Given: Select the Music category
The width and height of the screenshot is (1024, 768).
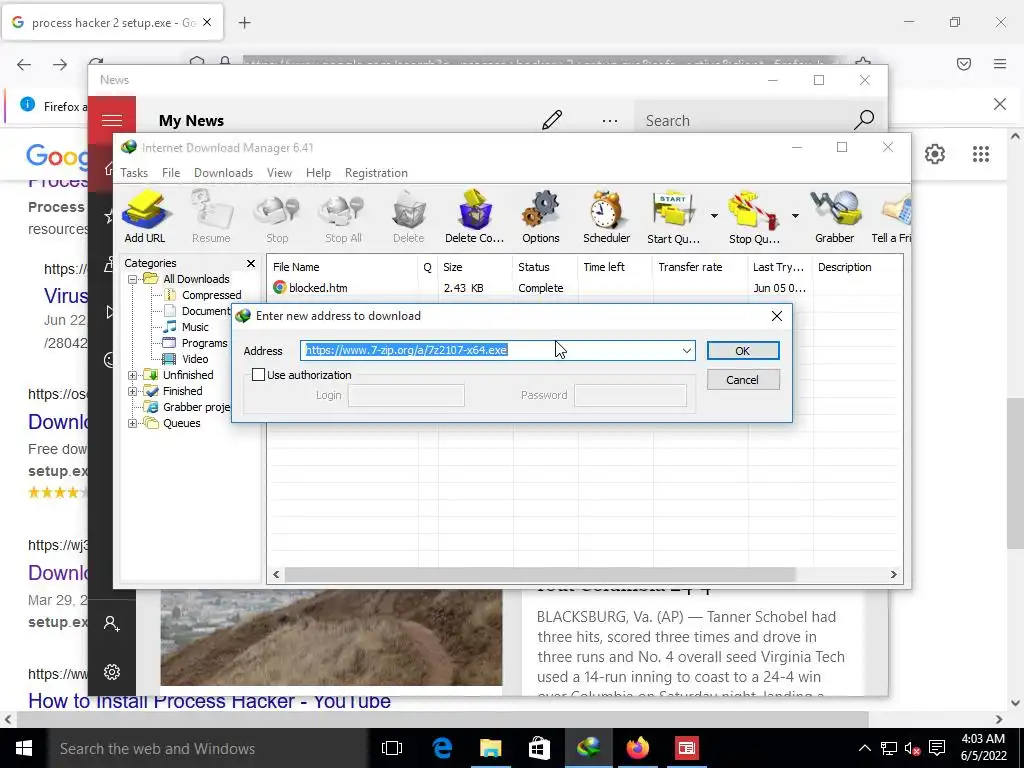Looking at the screenshot, I should 195,327.
